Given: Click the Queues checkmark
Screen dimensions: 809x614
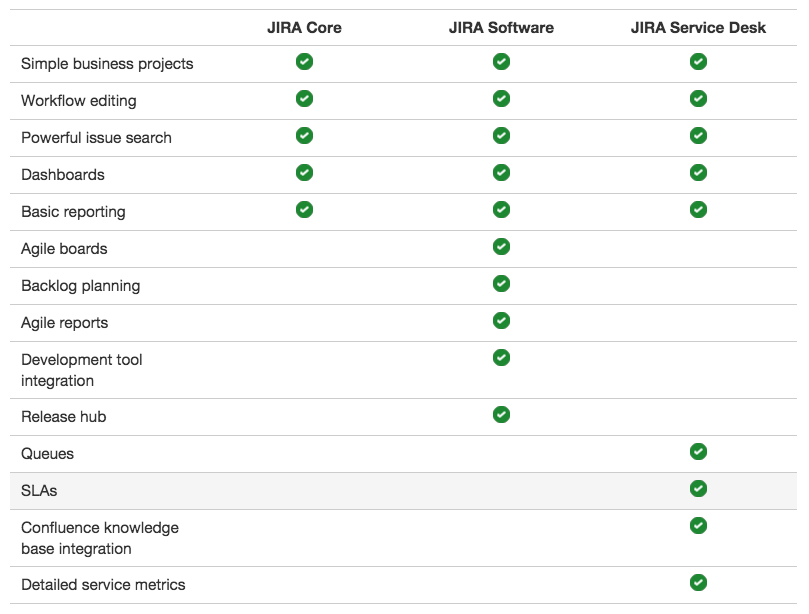Looking at the screenshot, I should pyautogui.click(x=699, y=451).
